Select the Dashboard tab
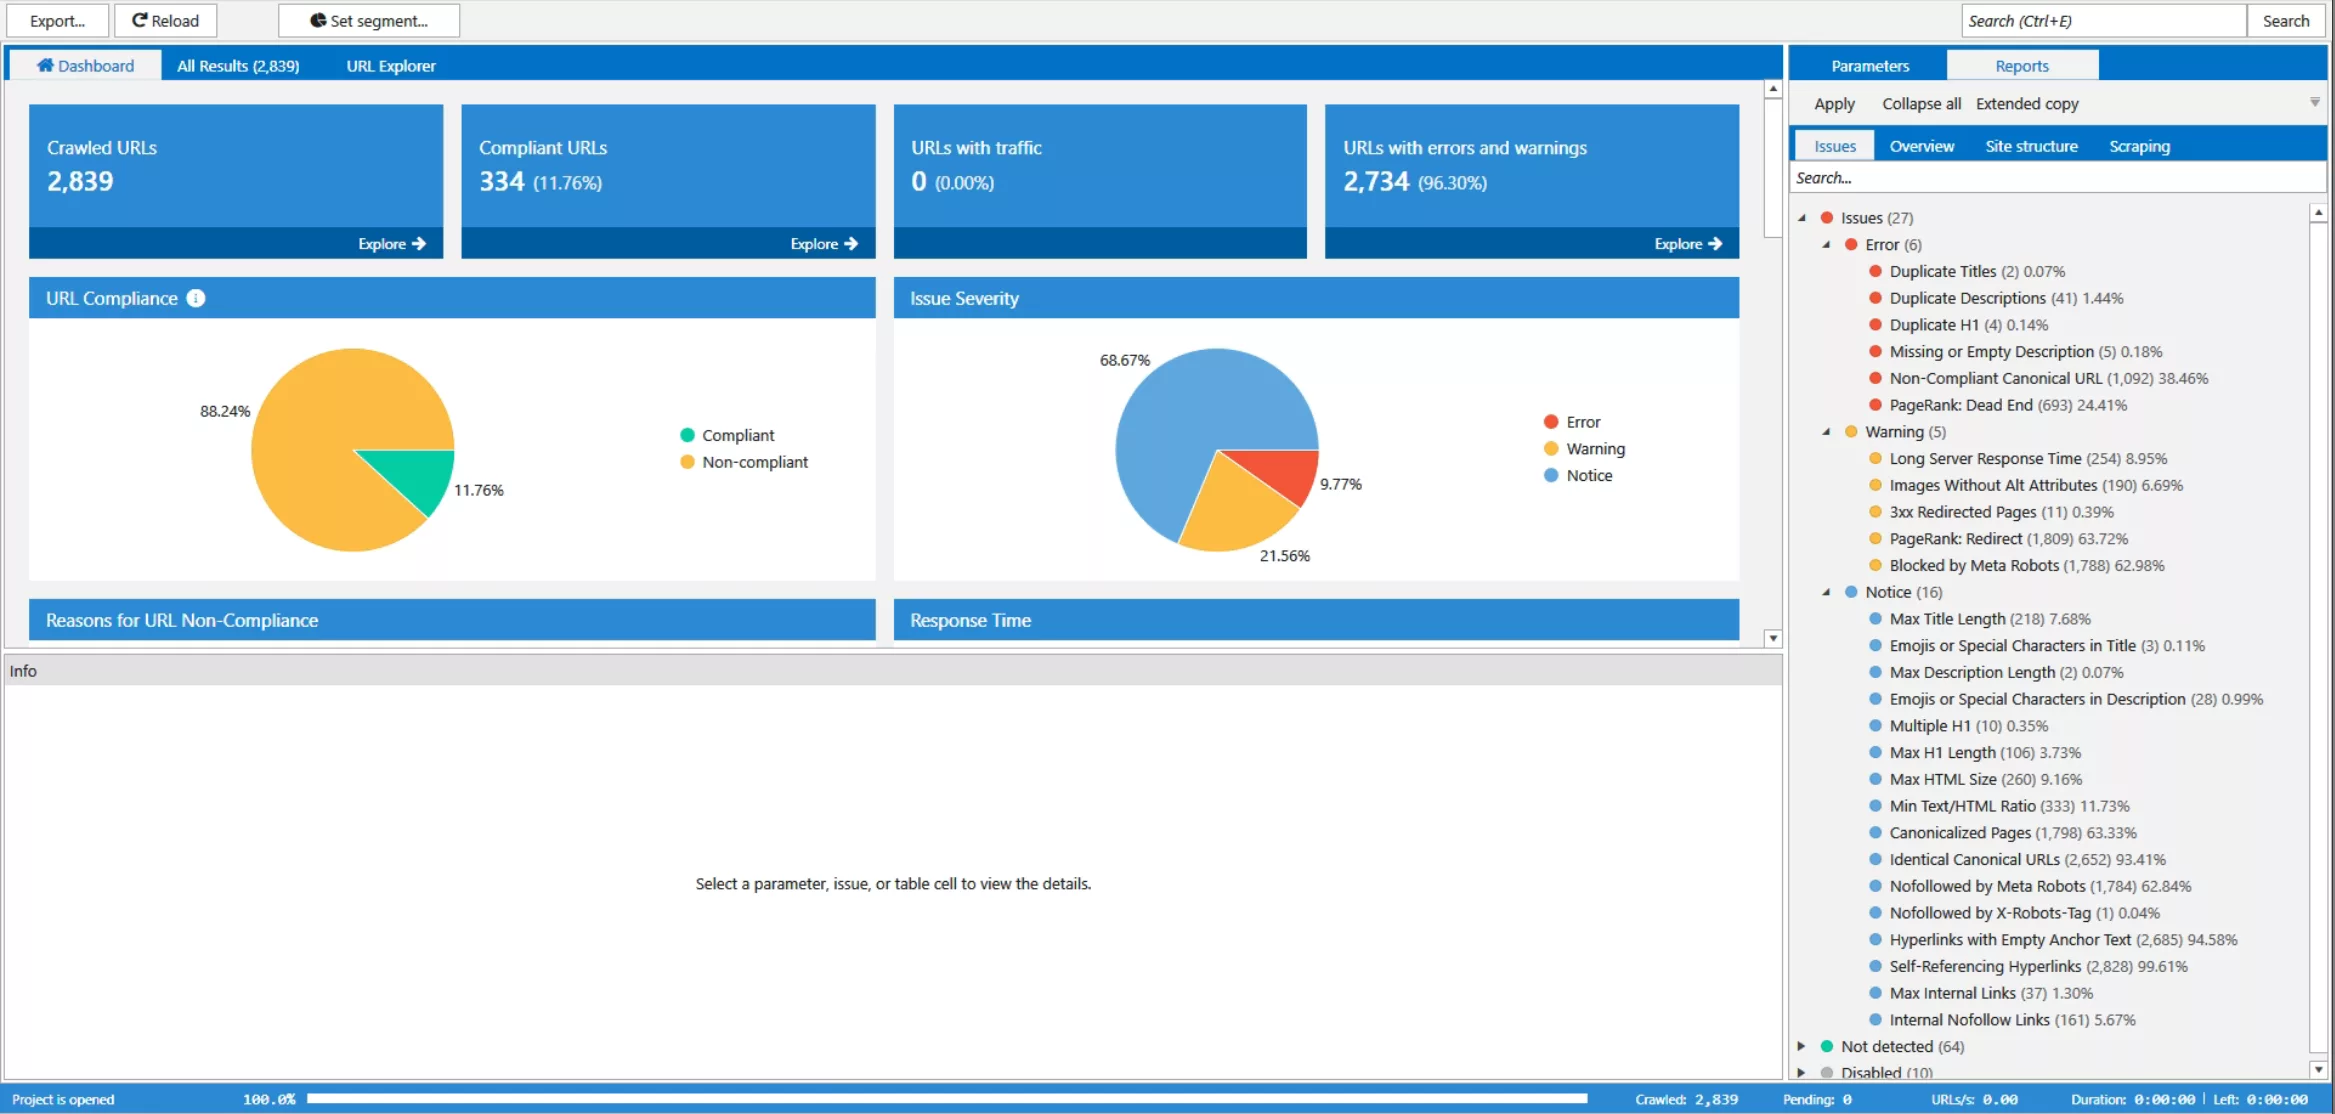The height and width of the screenshot is (1114, 2335). point(85,66)
